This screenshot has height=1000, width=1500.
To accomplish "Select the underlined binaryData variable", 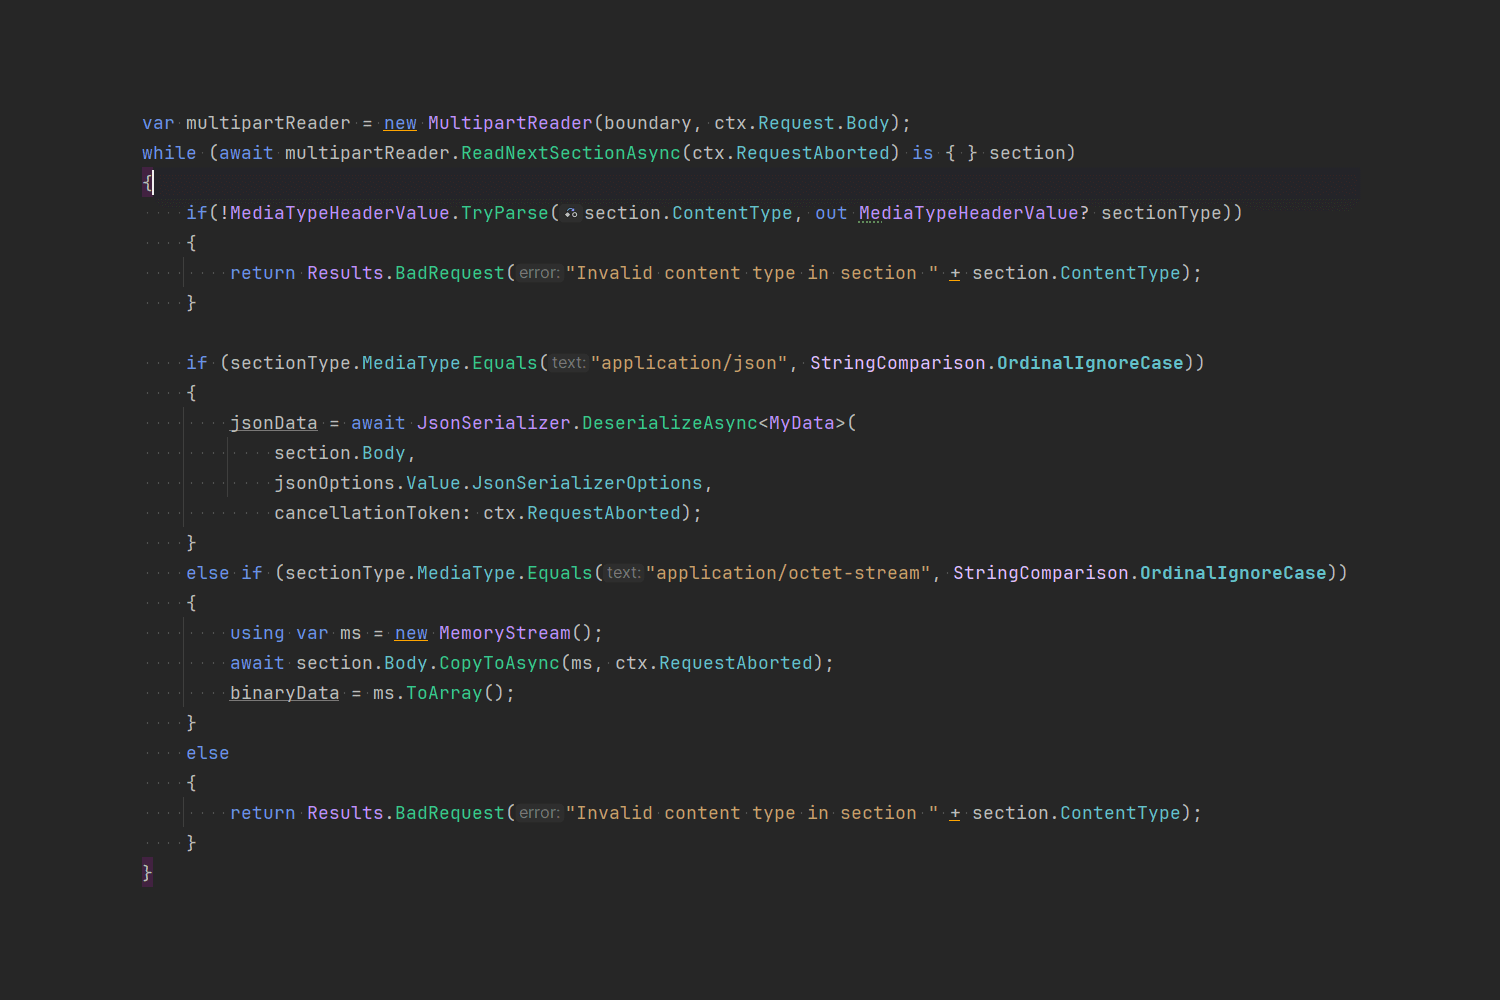I will tap(284, 692).
